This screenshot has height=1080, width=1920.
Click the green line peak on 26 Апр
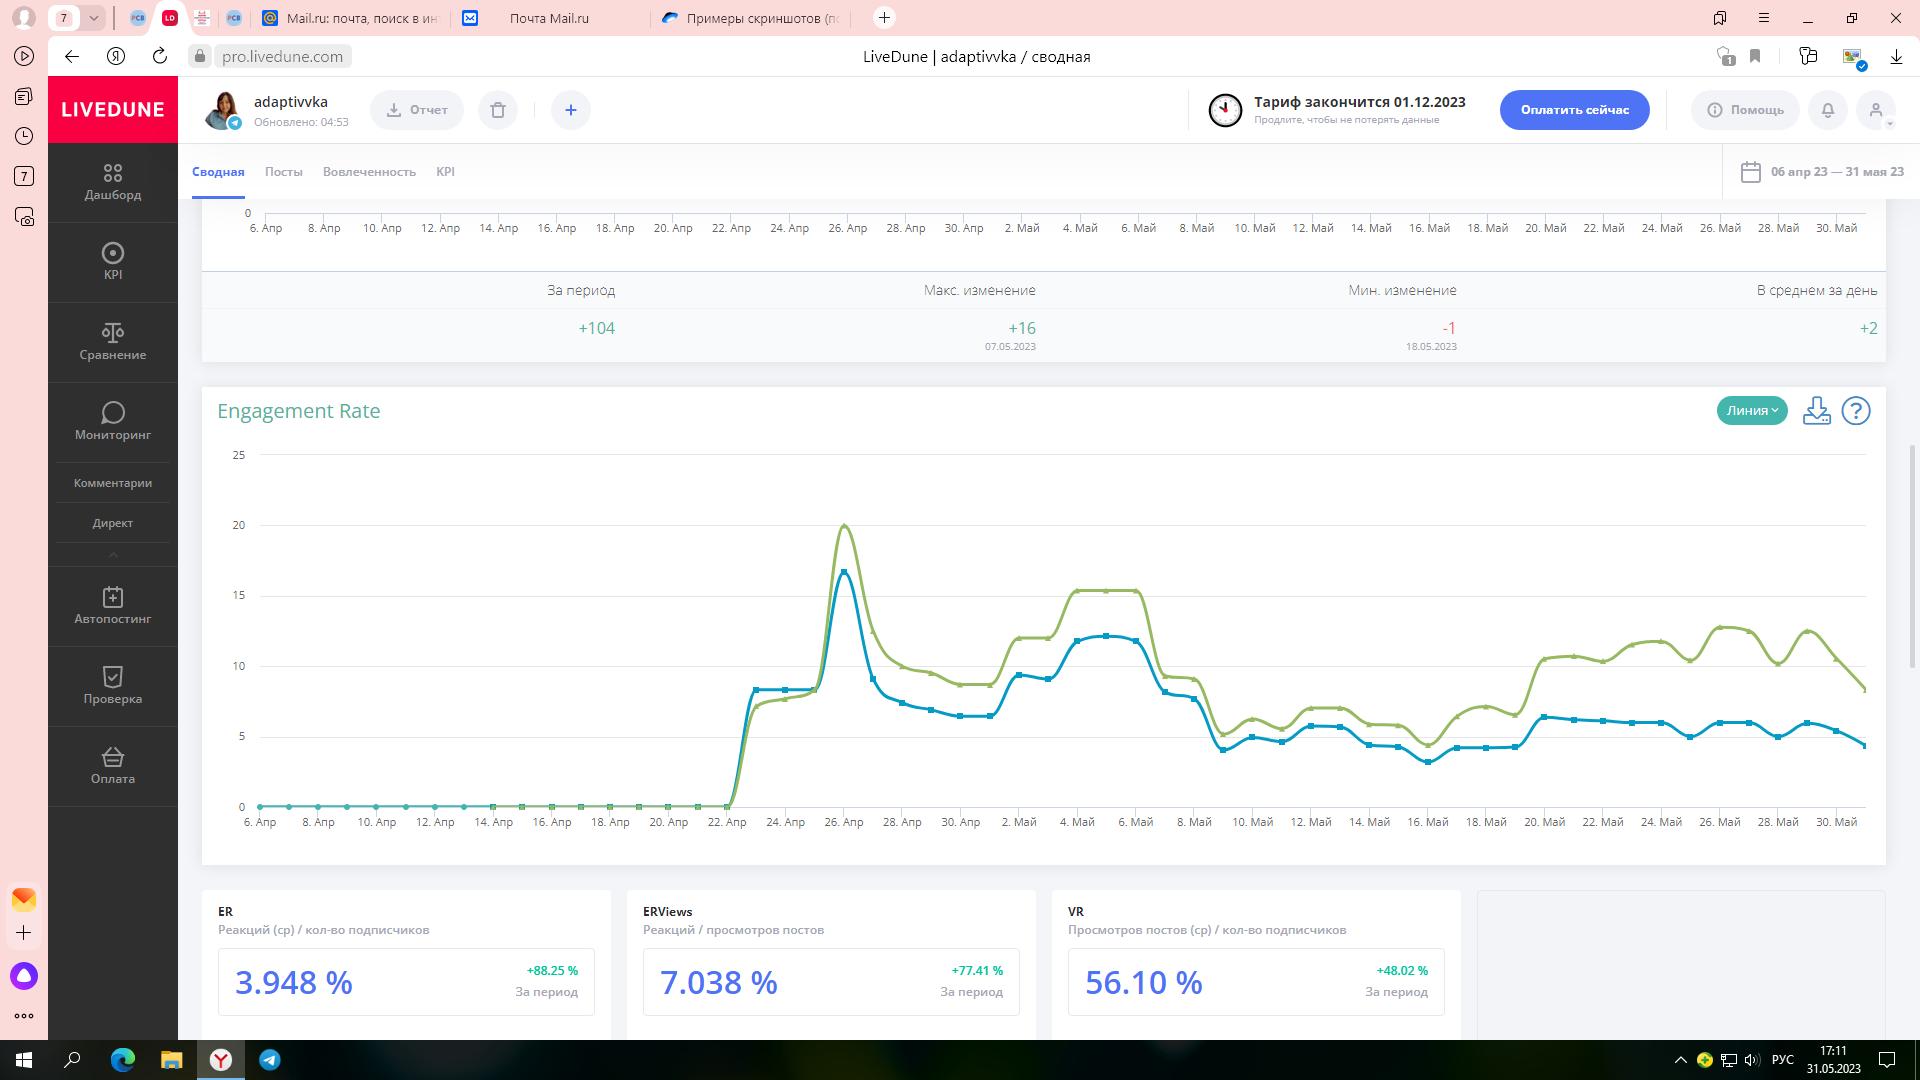tap(845, 525)
